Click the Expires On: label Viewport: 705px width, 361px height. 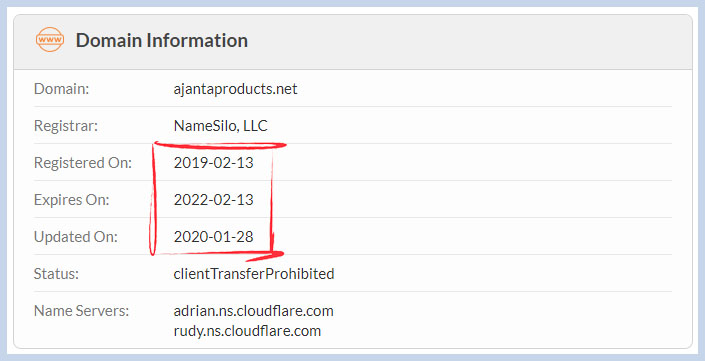[71, 200]
